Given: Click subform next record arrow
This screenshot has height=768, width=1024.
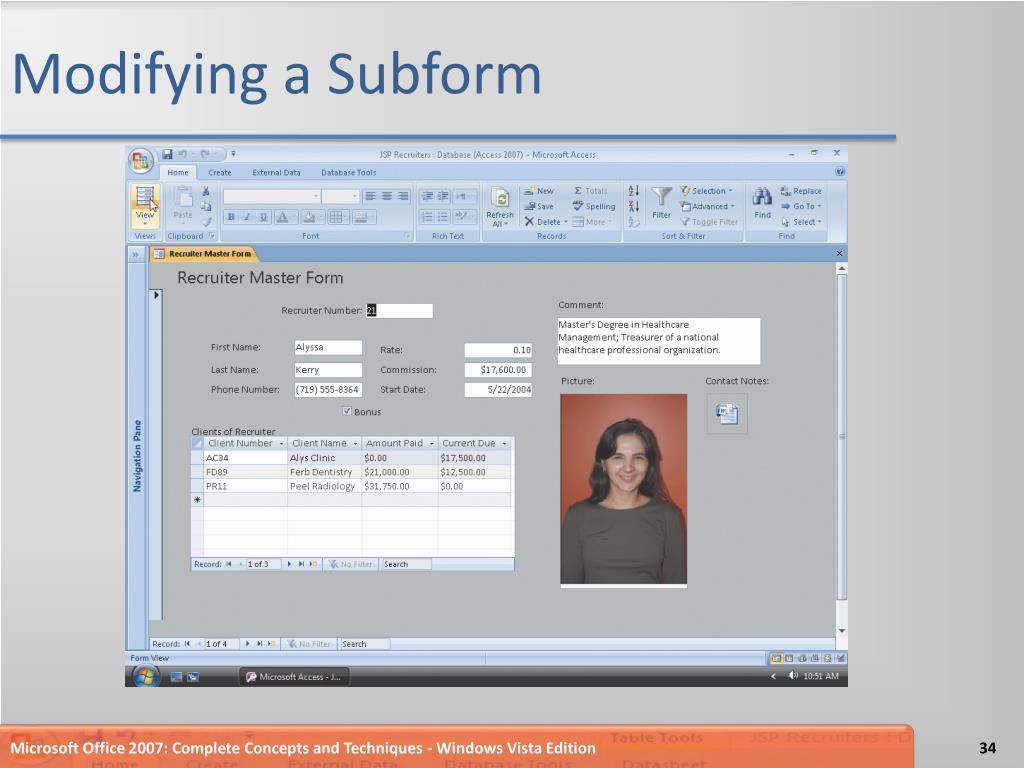Looking at the screenshot, I should [289, 564].
